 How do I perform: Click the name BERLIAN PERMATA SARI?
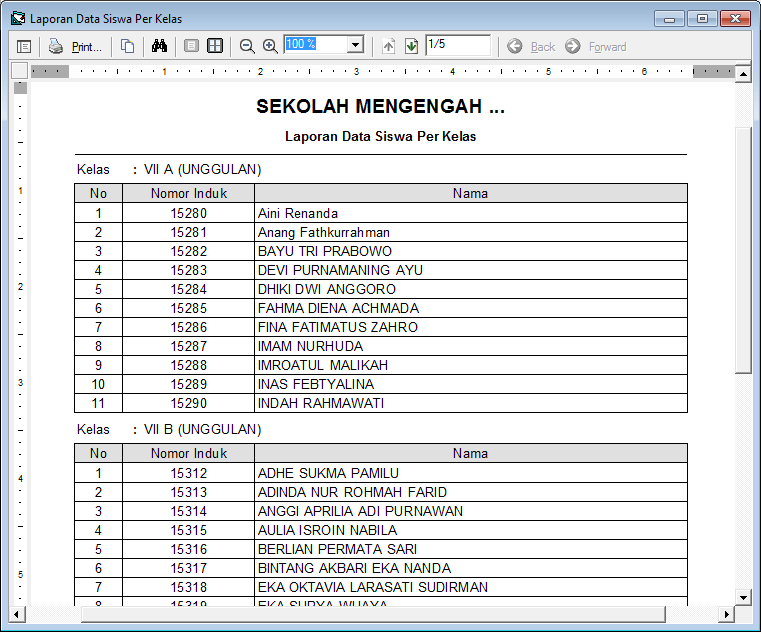pyautogui.click(x=337, y=549)
